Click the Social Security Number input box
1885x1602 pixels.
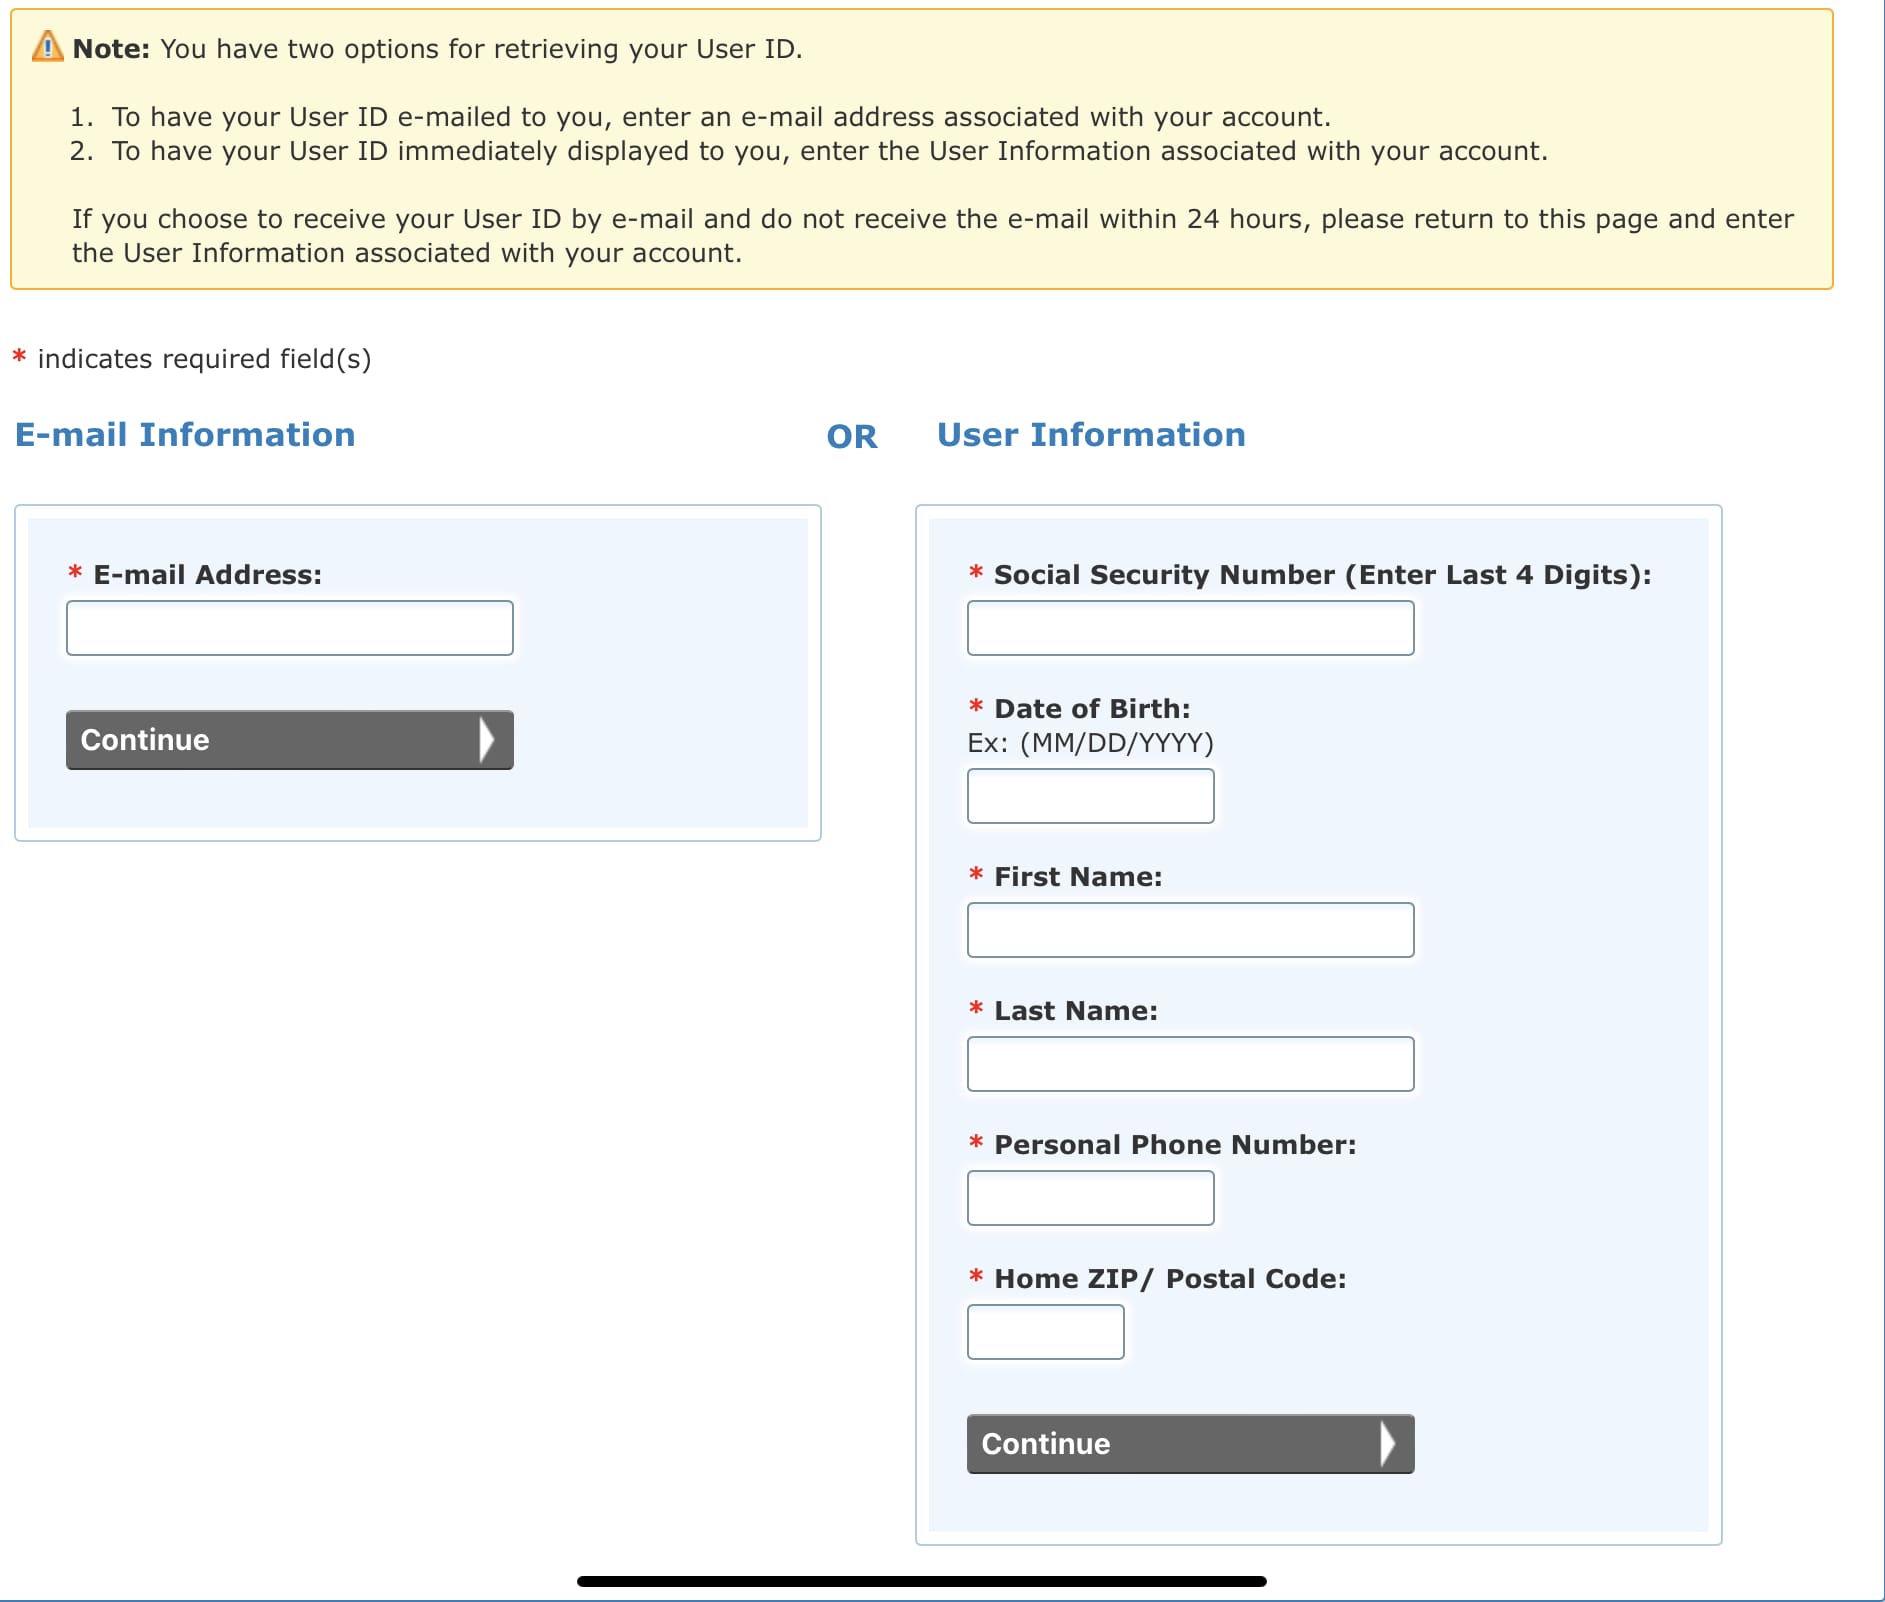coord(1190,627)
